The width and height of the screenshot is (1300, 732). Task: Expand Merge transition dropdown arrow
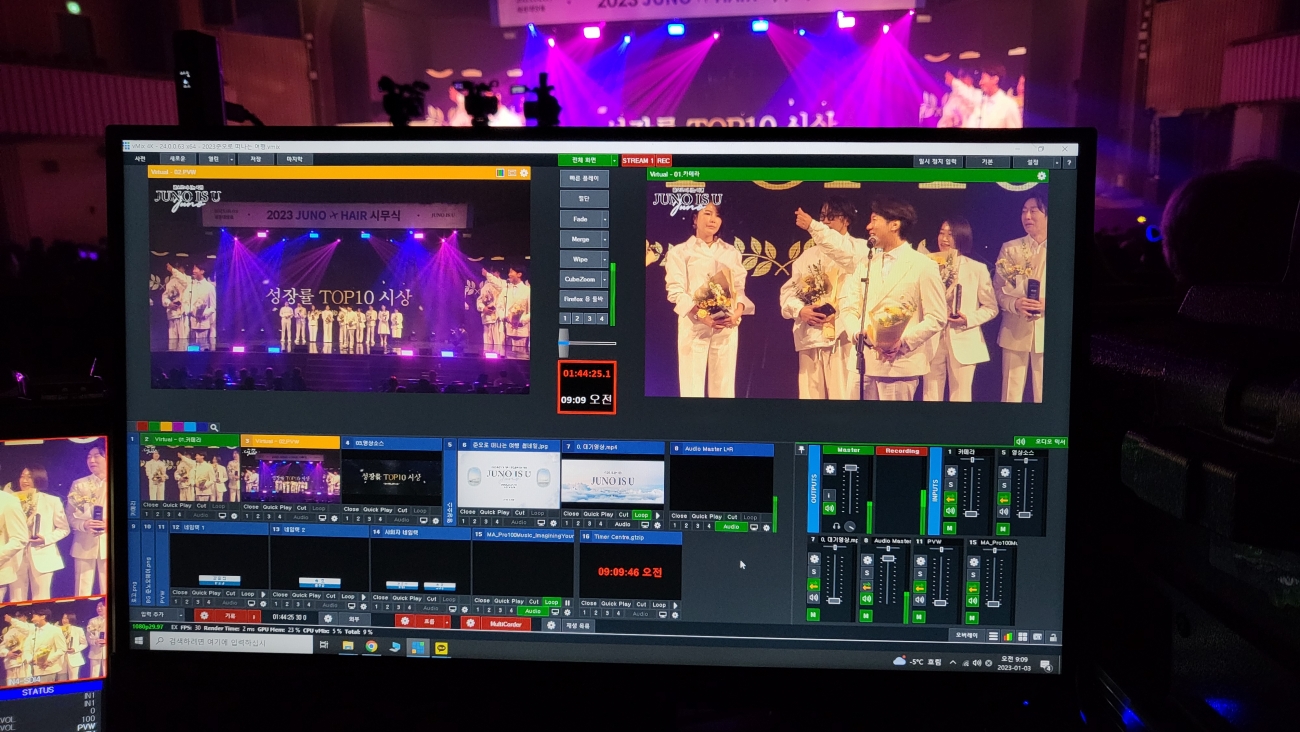tap(605, 239)
